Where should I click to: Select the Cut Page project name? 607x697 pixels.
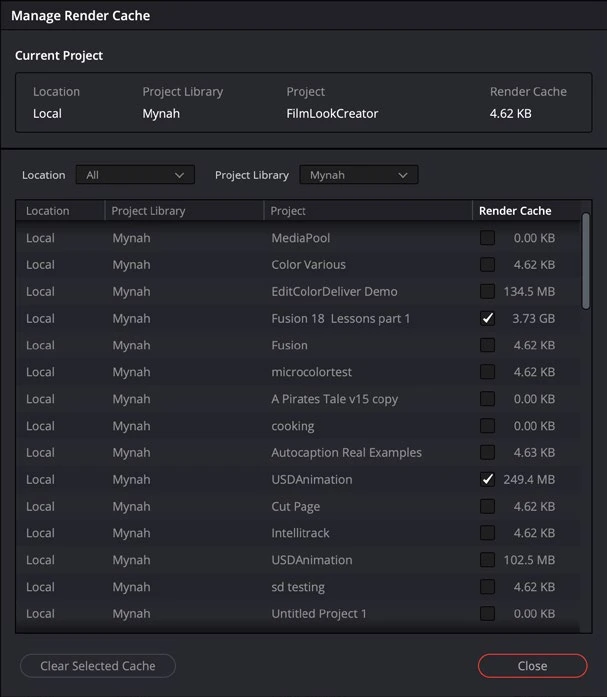(296, 506)
